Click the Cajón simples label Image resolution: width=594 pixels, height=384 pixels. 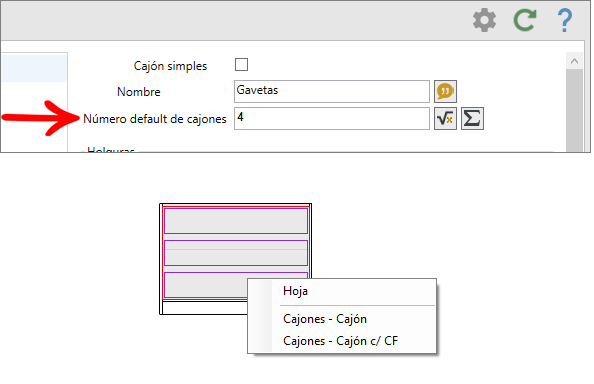pyautogui.click(x=170, y=66)
